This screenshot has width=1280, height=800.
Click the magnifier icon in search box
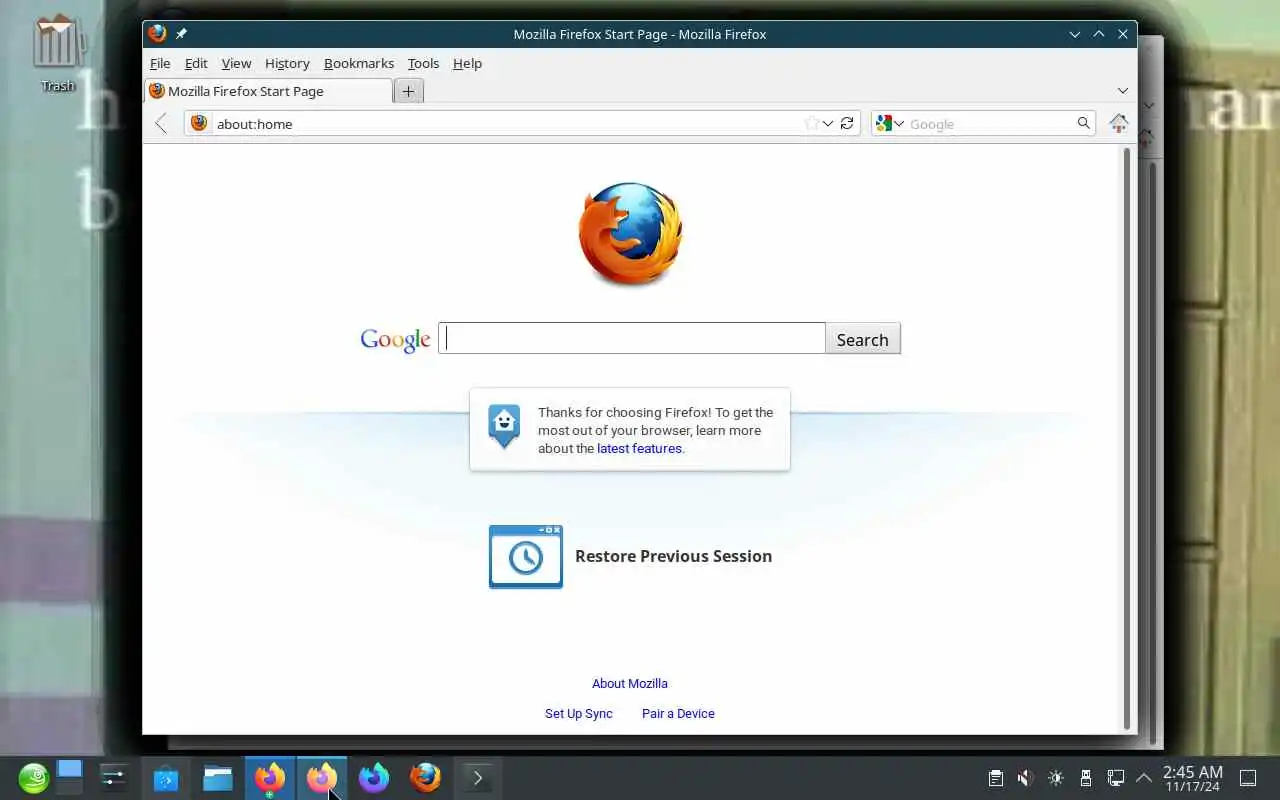pyautogui.click(x=1083, y=123)
